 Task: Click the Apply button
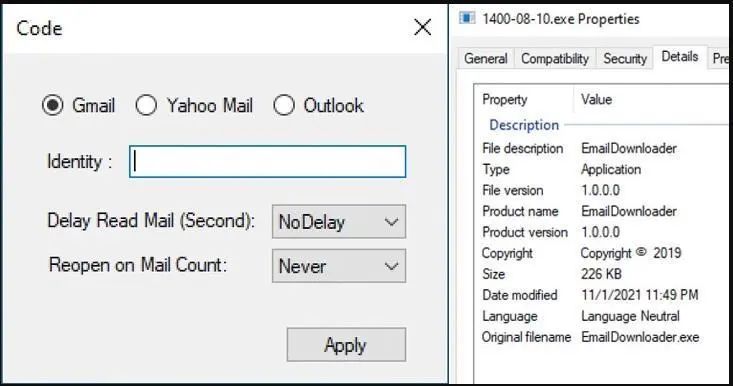click(x=346, y=345)
